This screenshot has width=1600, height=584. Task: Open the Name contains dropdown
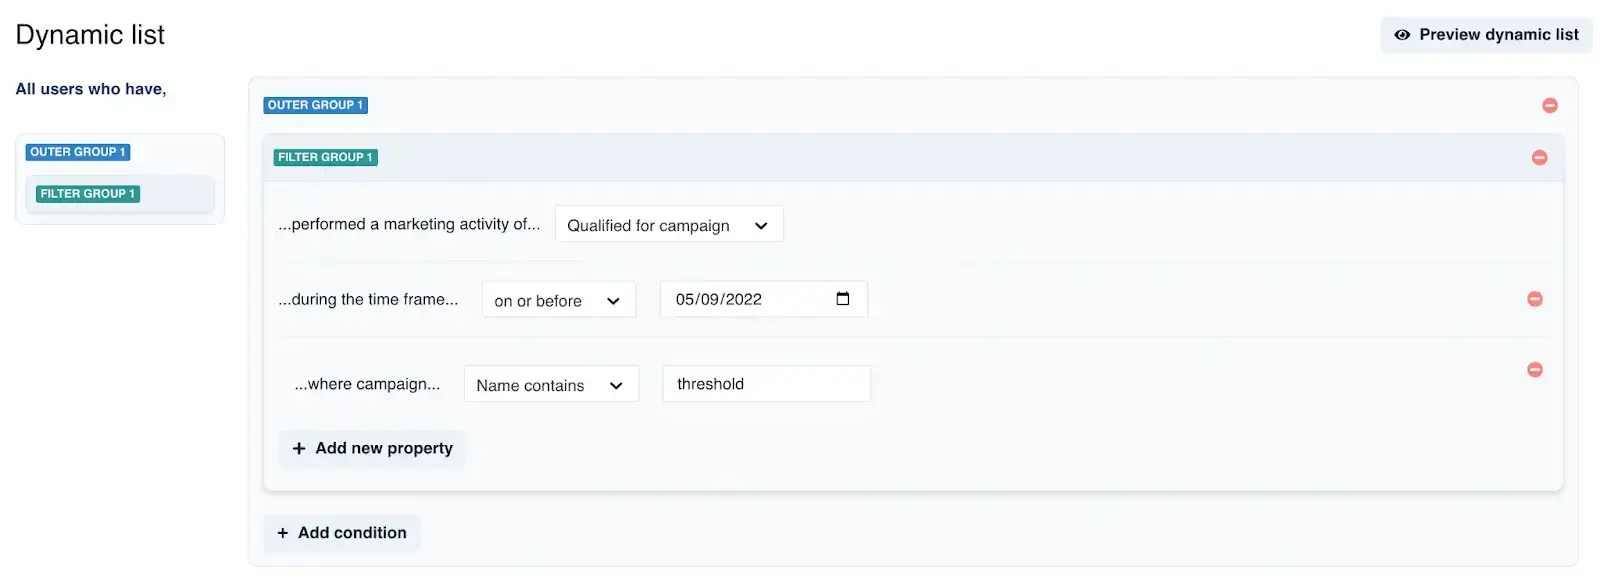551,384
